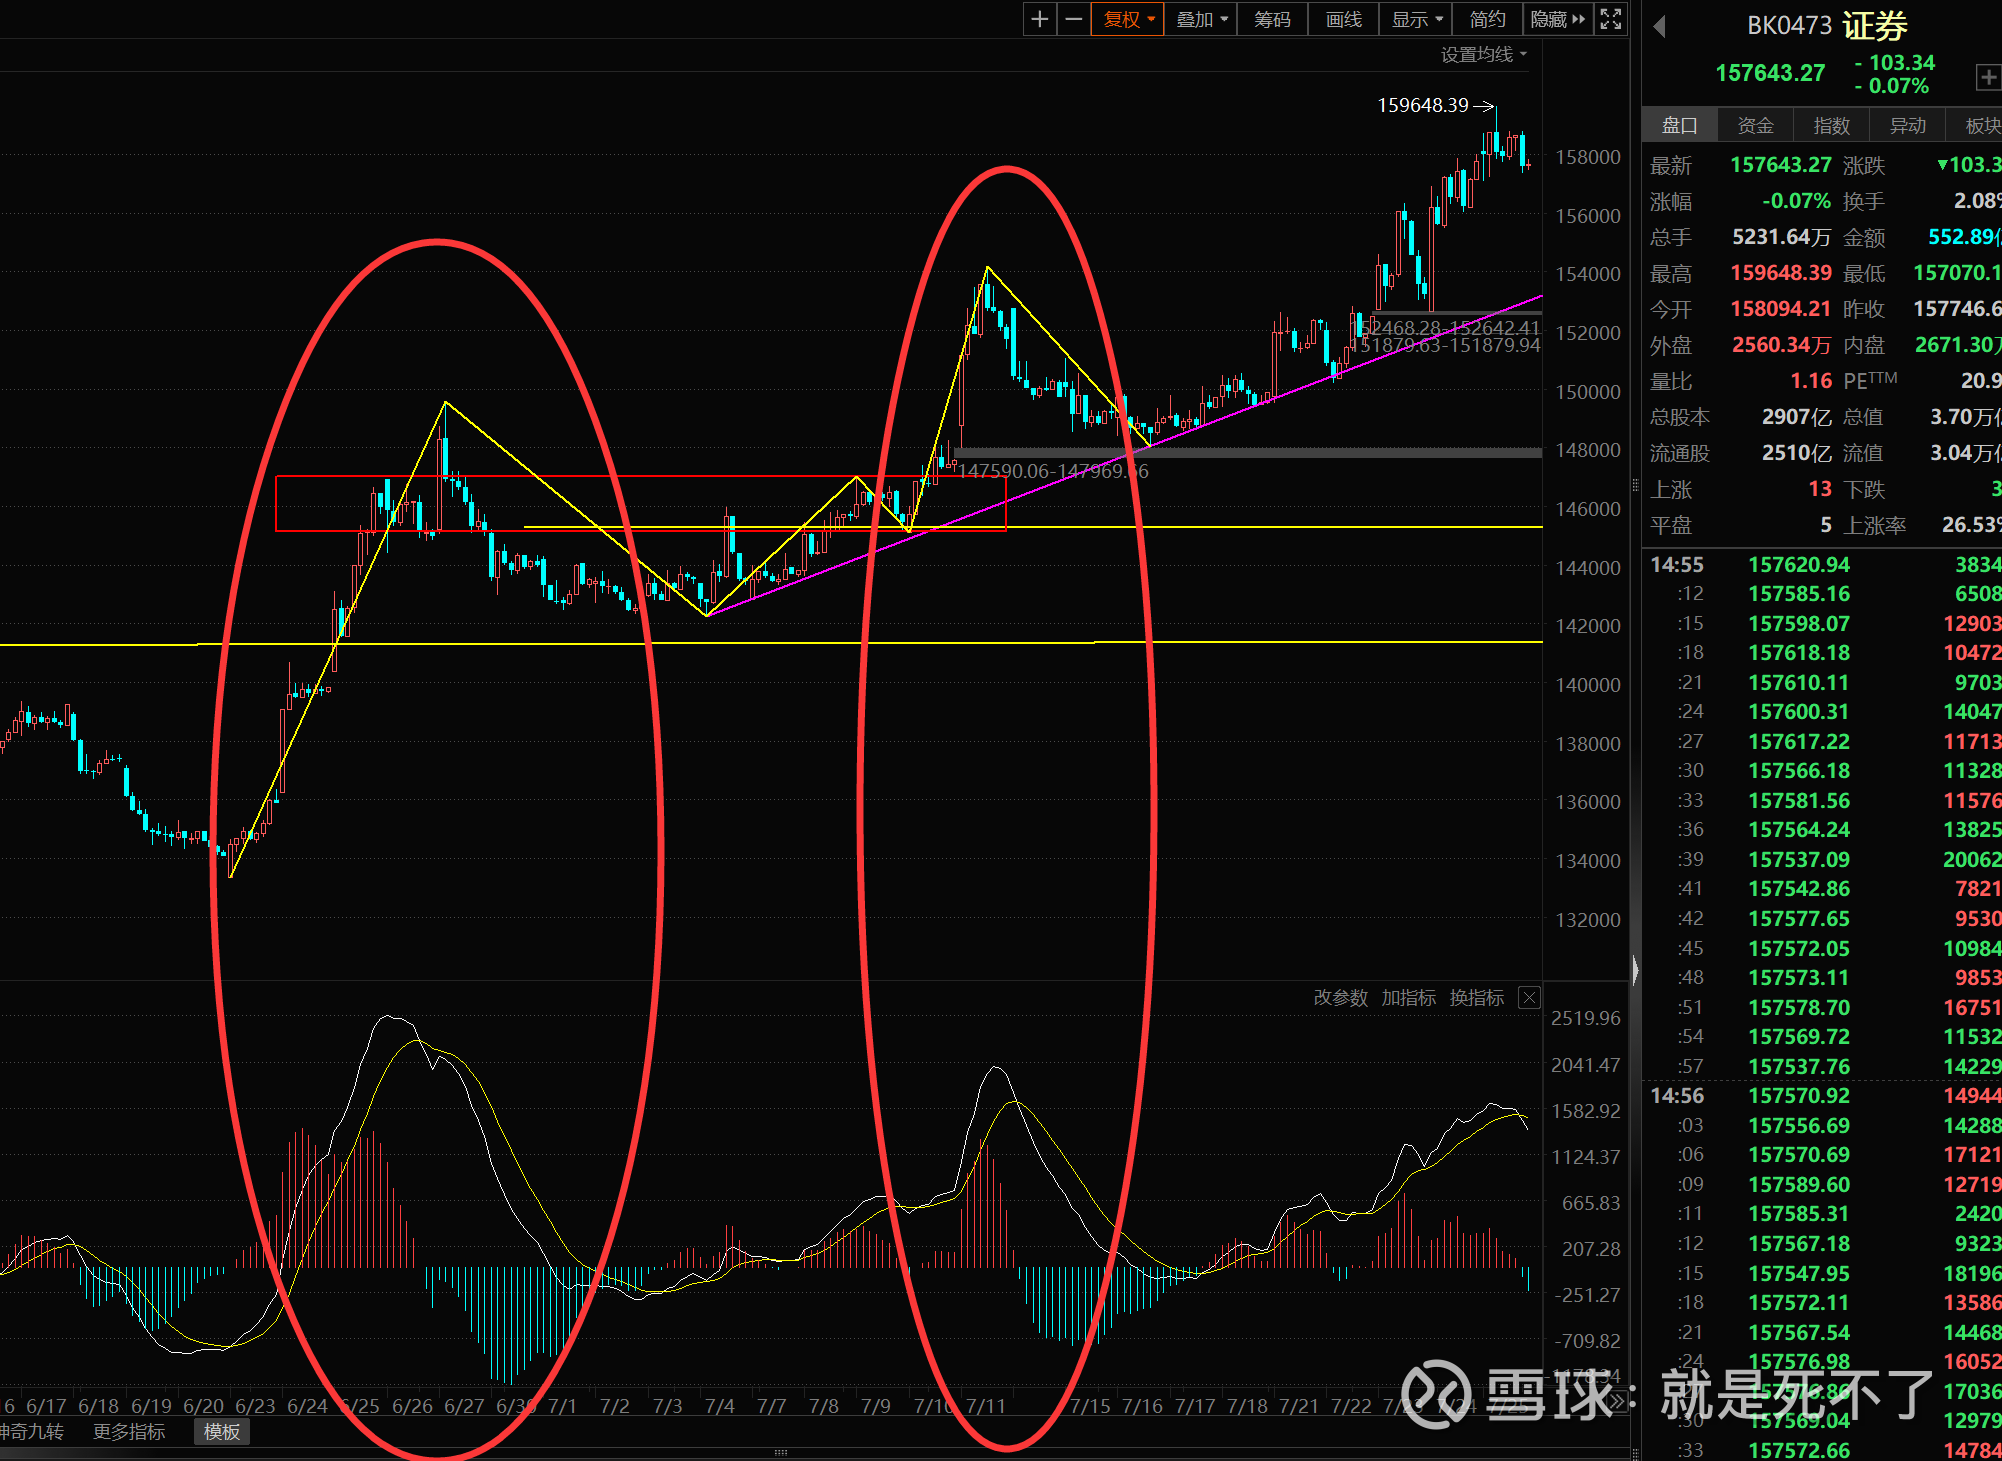Screen dimensions: 2002x1461
Task: Open 更多指标 more indicators
Action: click(129, 1432)
